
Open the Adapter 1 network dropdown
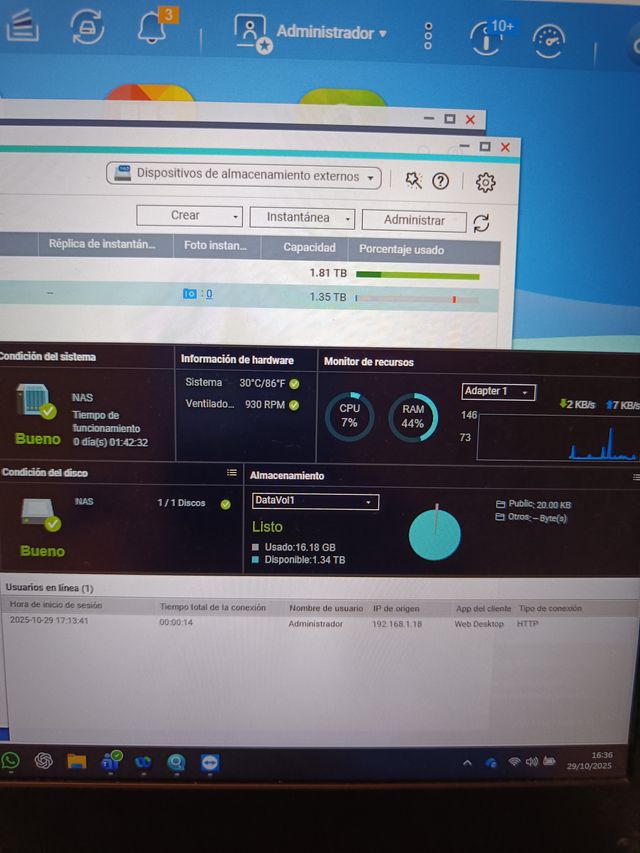coord(498,392)
